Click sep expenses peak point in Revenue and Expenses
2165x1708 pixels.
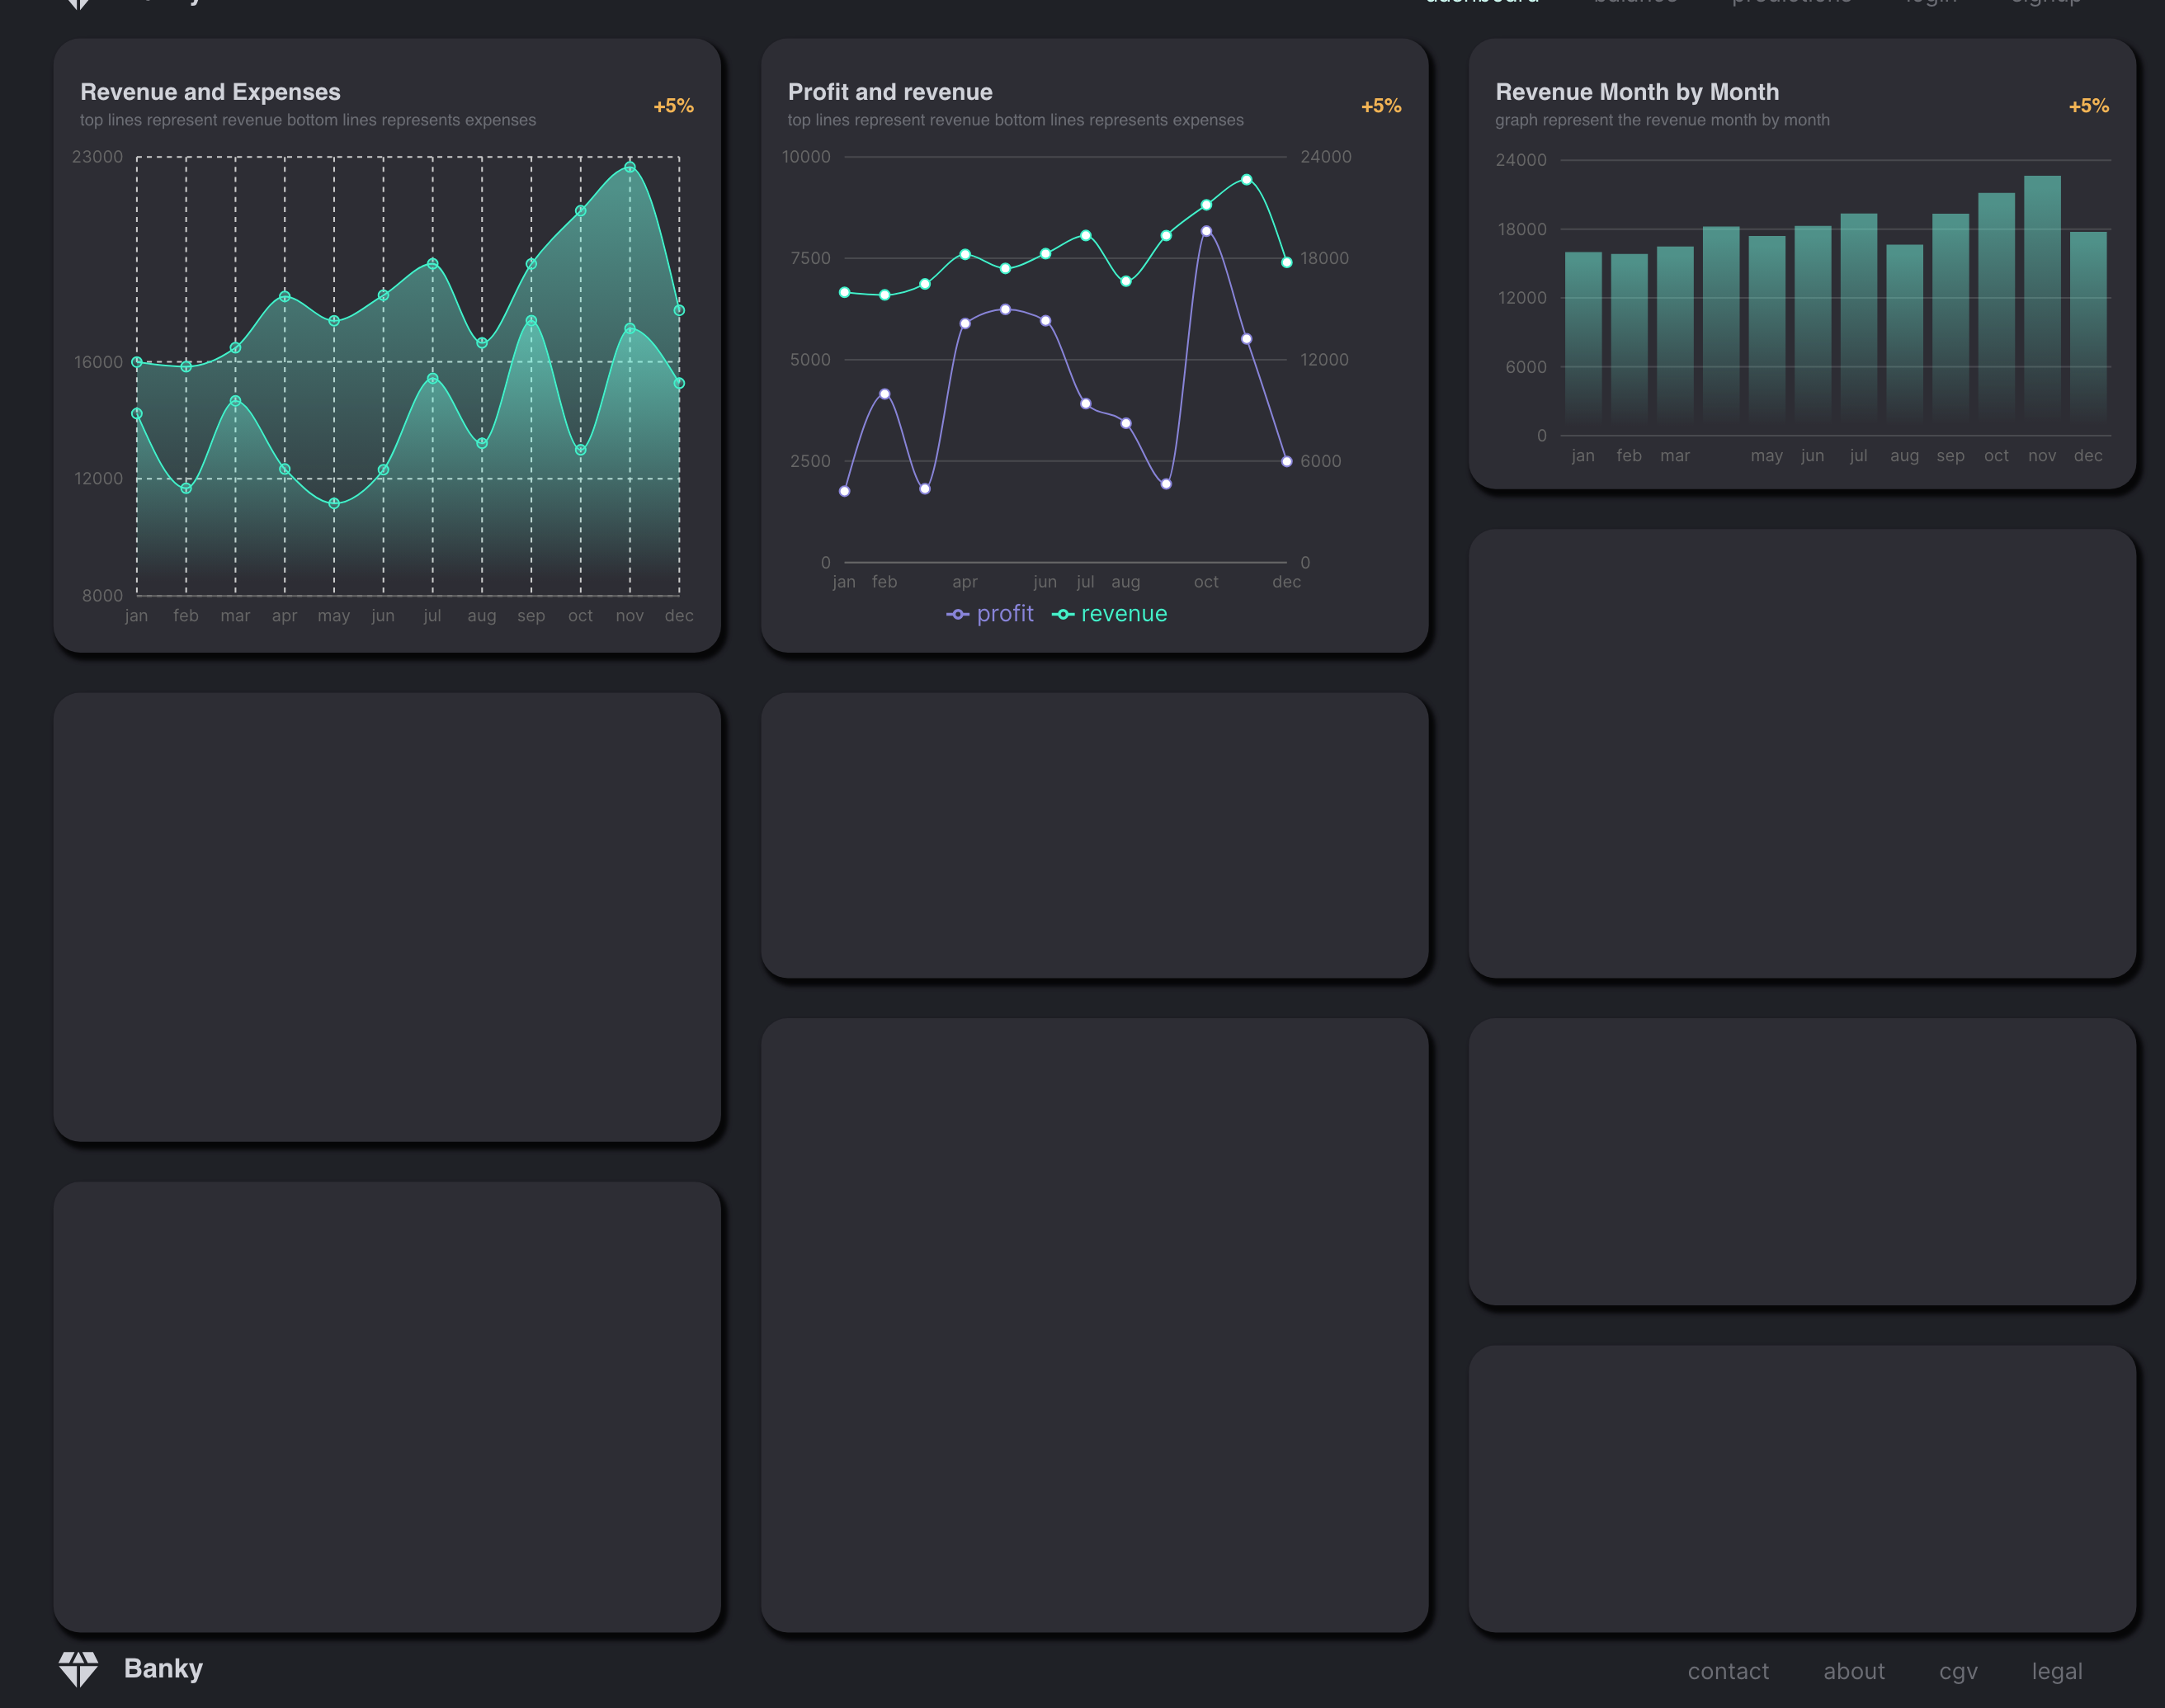point(531,321)
